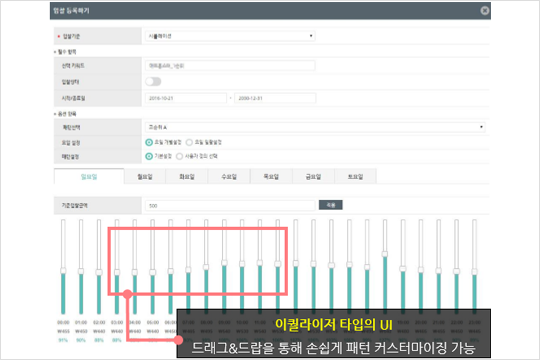Click the 02:00 hour slider handle
Viewport: 540px width, 360px height.
(99, 272)
